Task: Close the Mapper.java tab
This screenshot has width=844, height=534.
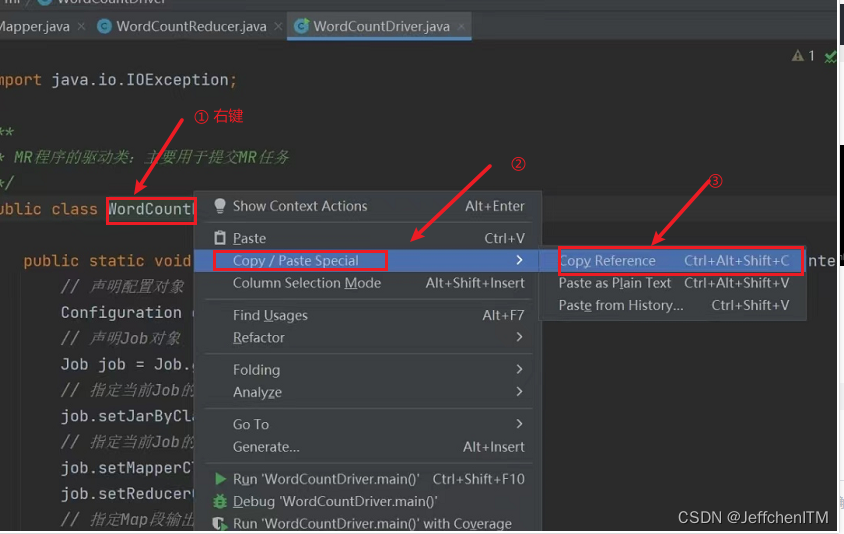Action: [81, 26]
